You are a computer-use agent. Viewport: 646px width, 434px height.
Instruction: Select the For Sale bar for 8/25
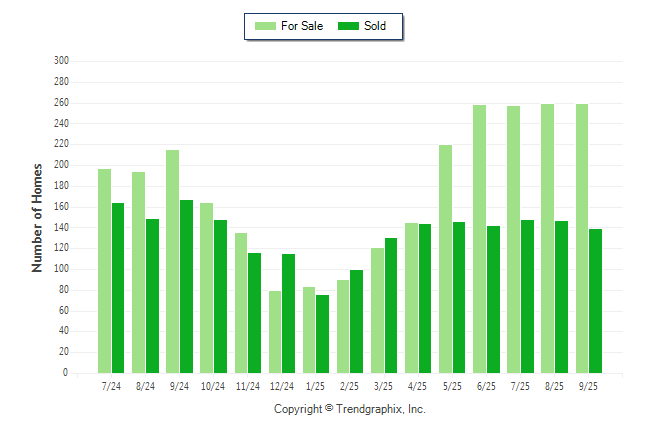pyautogui.click(x=547, y=238)
